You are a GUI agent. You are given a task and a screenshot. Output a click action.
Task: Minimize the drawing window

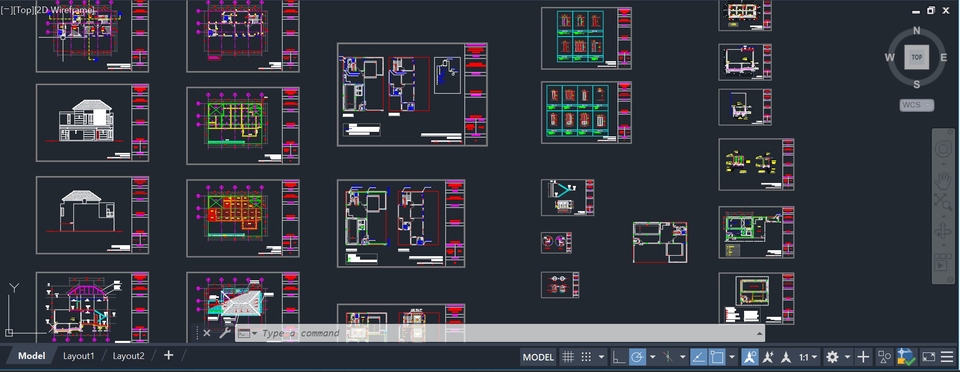(x=917, y=11)
